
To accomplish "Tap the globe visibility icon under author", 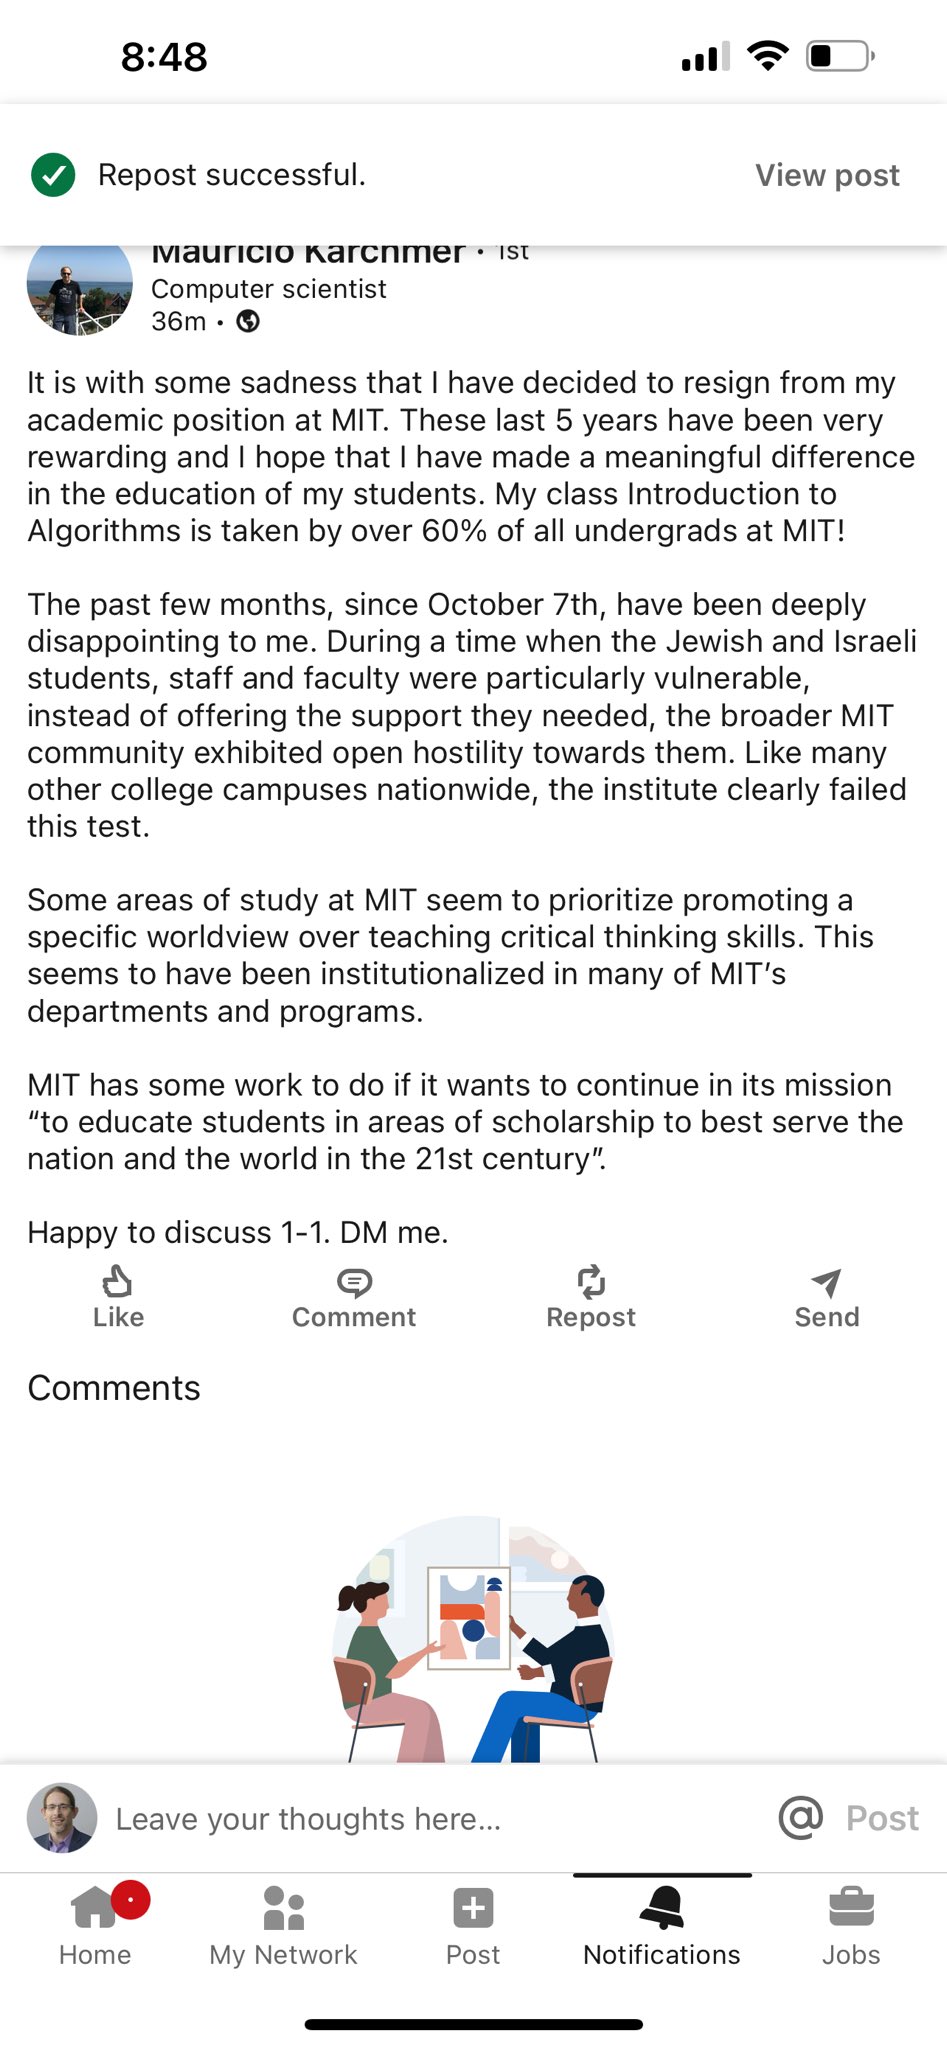I will pyautogui.click(x=248, y=321).
